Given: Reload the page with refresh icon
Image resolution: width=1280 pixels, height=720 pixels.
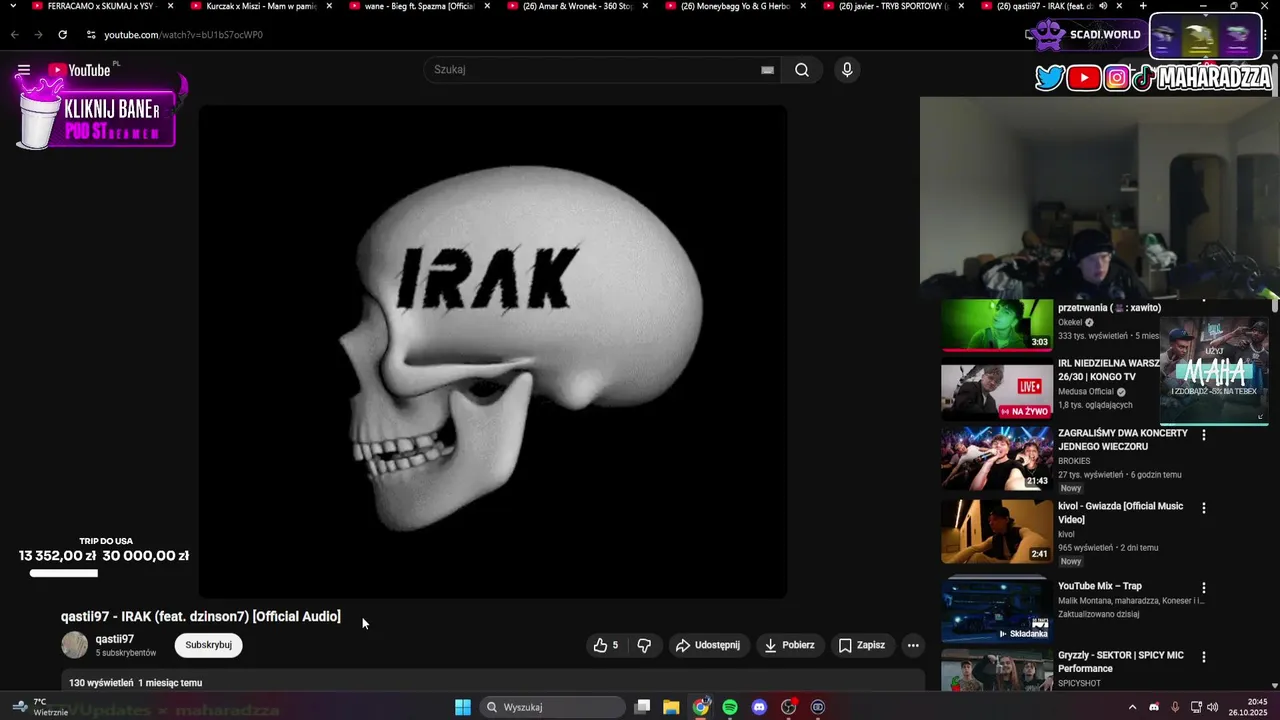Looking at the screenshot, I should 62,34.
